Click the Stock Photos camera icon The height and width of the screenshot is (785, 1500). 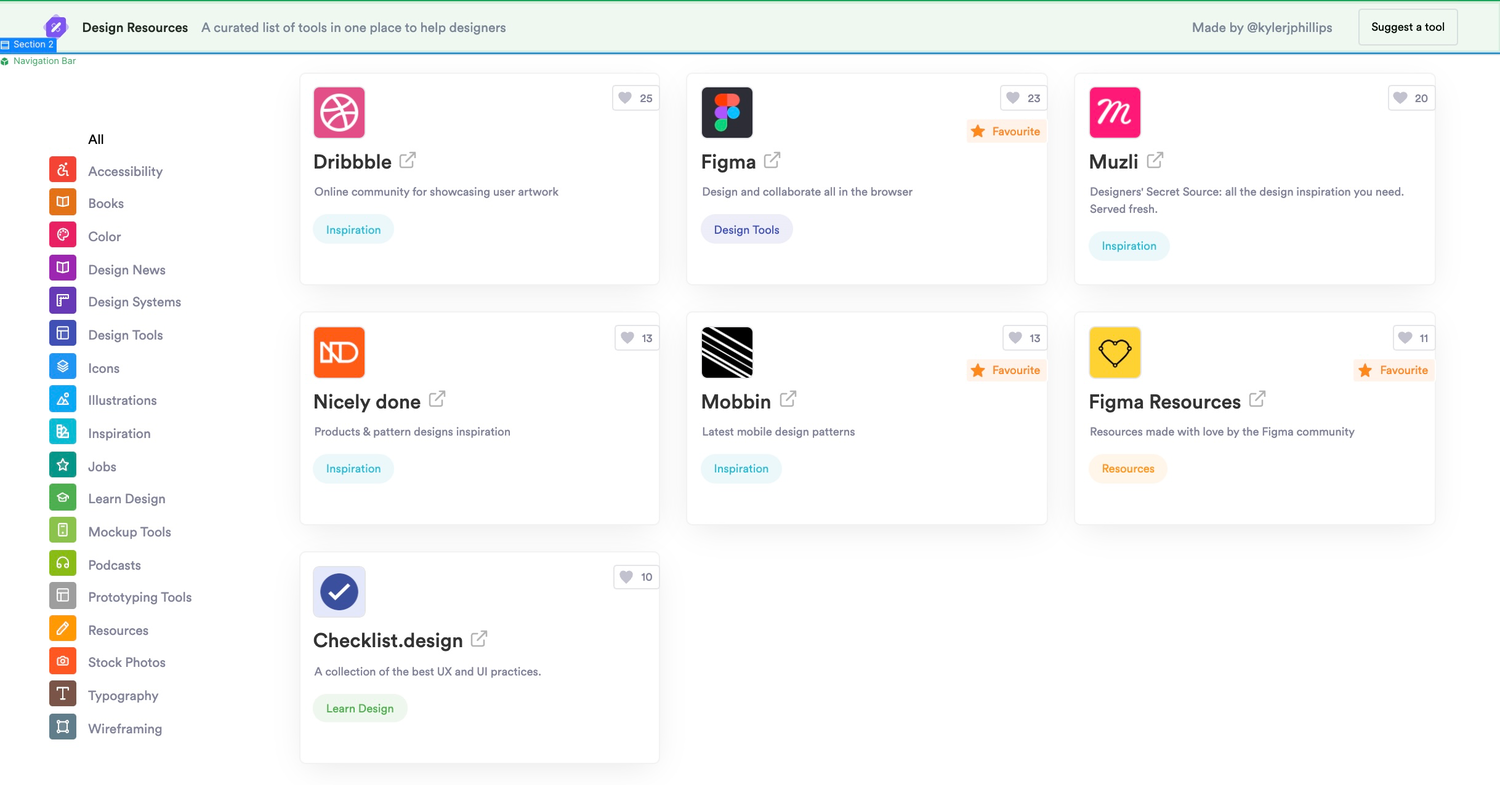coord(63,661)
